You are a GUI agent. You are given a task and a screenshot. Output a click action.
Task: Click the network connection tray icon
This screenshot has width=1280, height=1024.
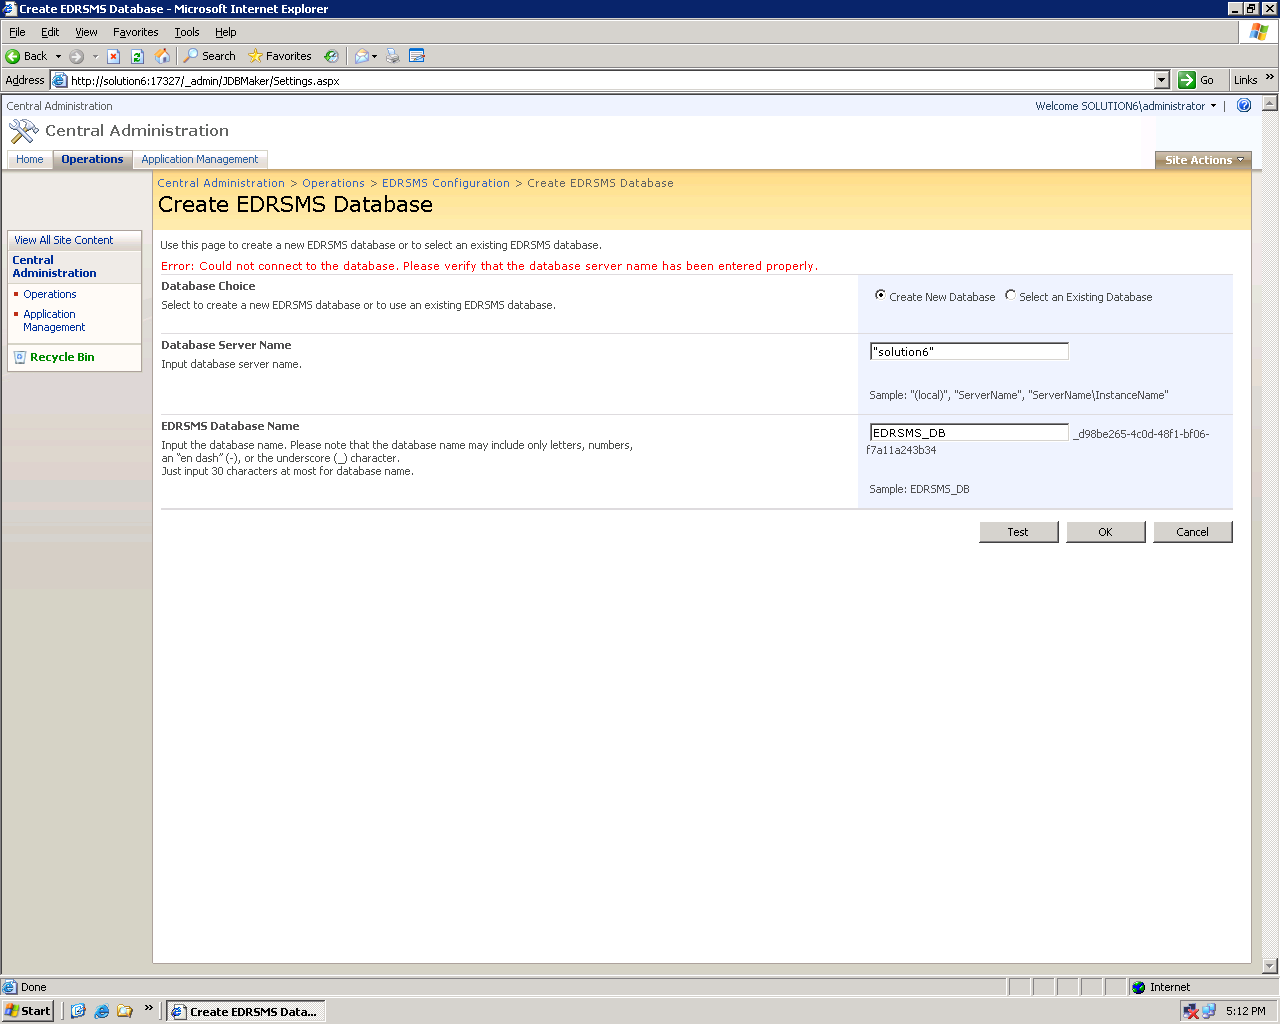[1209, 1011]
